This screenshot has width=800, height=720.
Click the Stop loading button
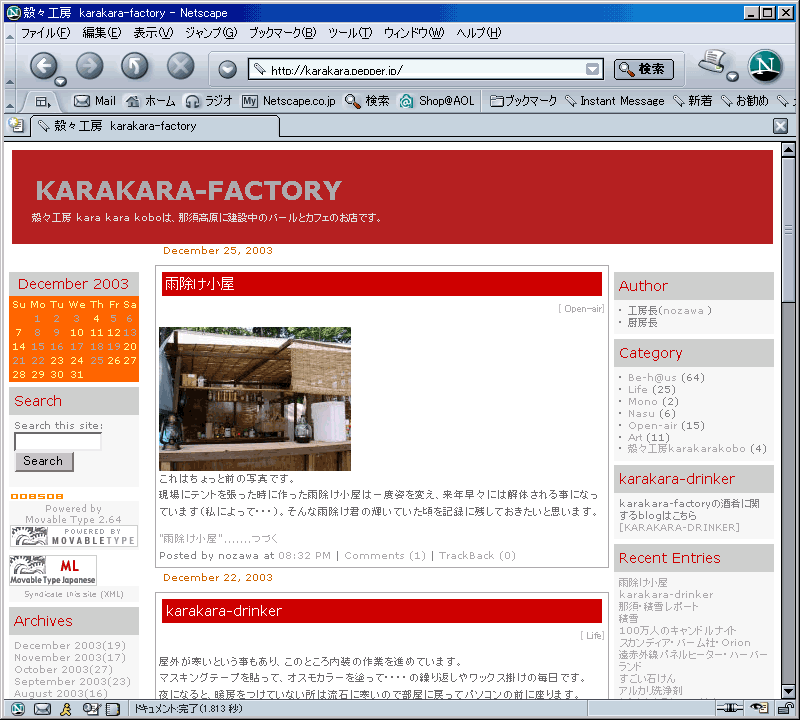(181, 65)
